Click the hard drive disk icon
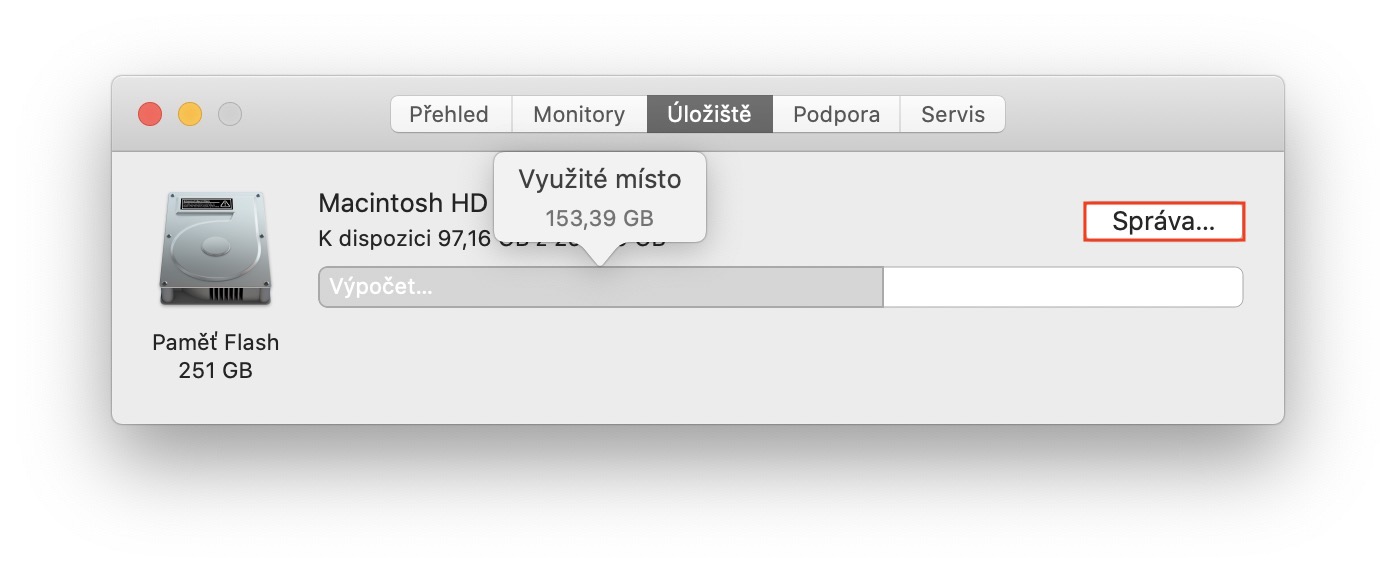This screenshot has height=572, width=1396. (x=214, y=248)
